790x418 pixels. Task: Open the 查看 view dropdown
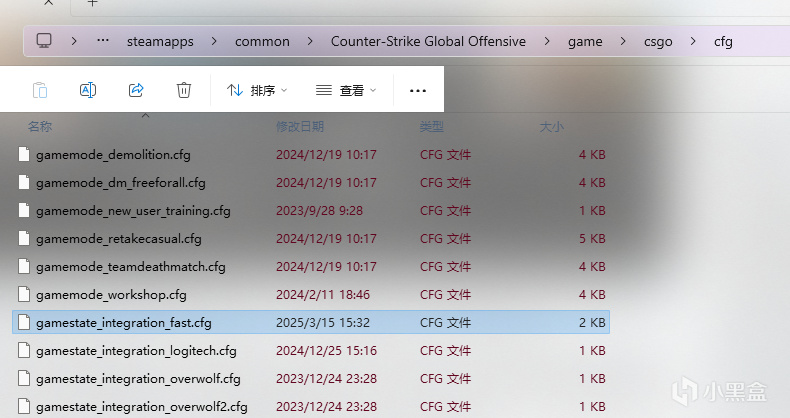coord(346,90)
